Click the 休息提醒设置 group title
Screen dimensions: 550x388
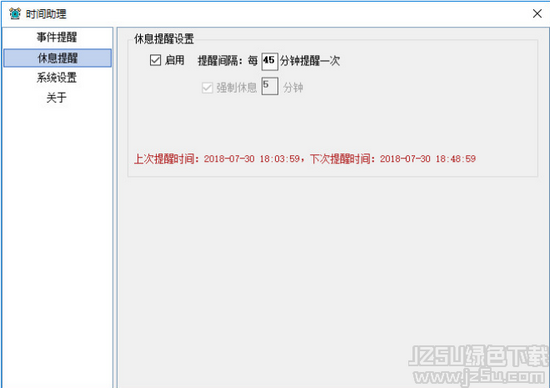pyautogui.click(x=164, y=39)
